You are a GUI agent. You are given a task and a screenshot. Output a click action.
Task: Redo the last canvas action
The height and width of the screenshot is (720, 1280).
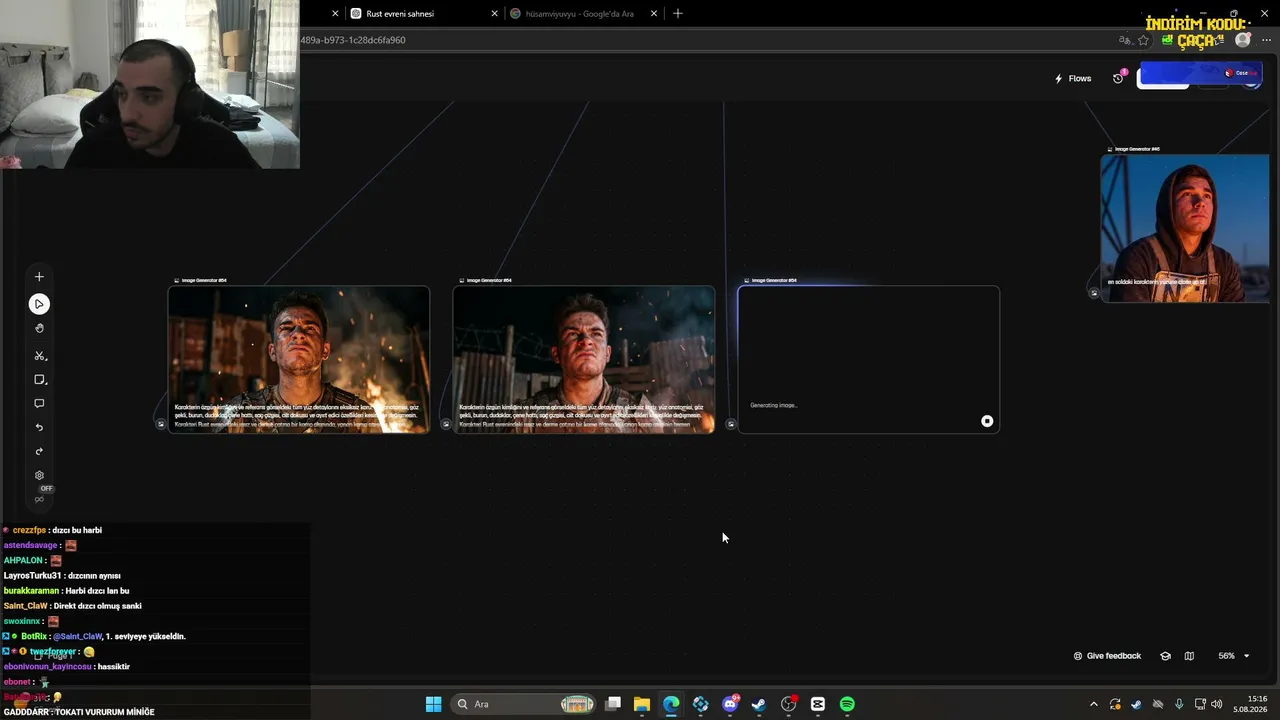[39, 452]
